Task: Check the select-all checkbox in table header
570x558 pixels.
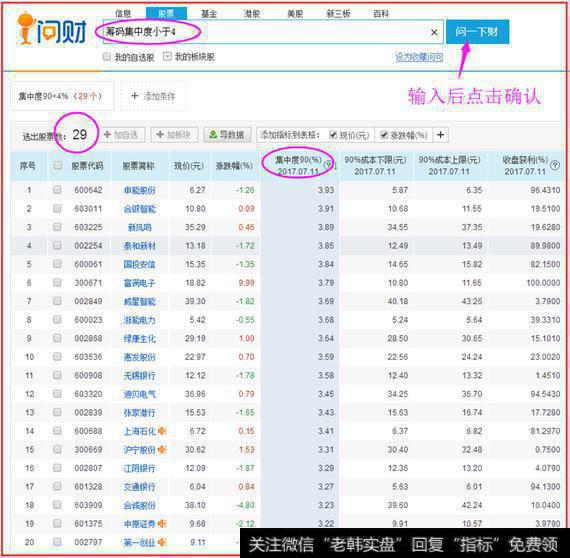Action: pos(57,165)
